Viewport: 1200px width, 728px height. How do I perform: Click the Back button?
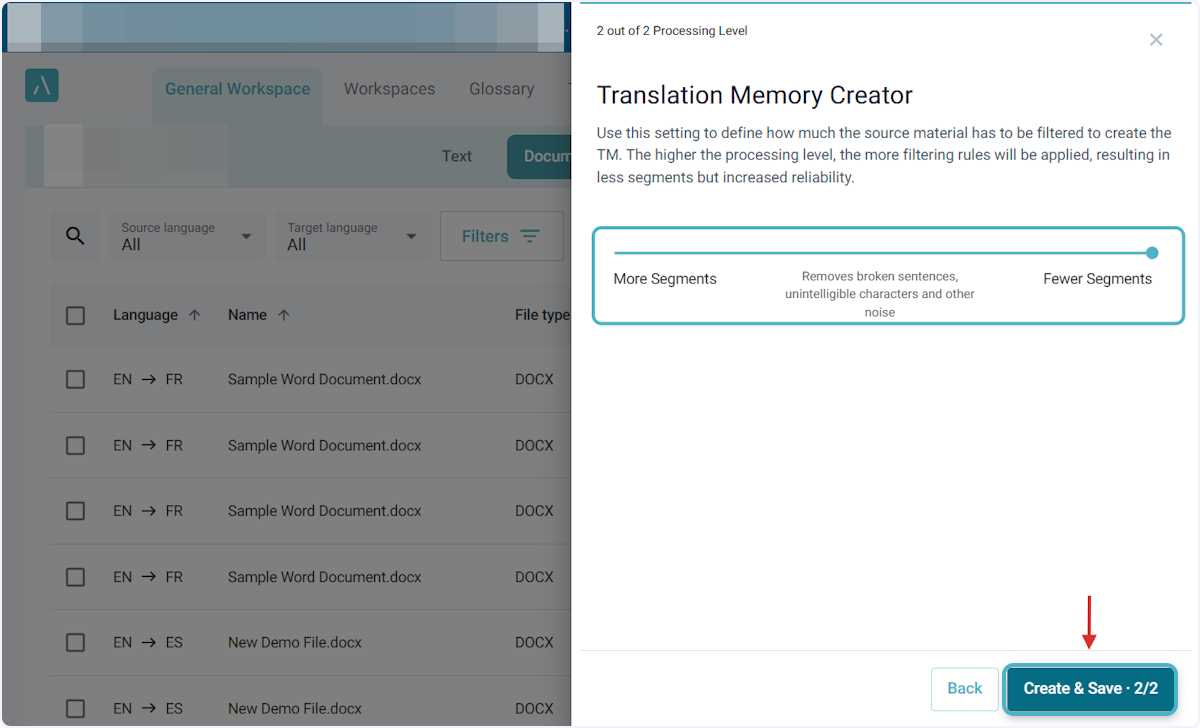point(964,688)
